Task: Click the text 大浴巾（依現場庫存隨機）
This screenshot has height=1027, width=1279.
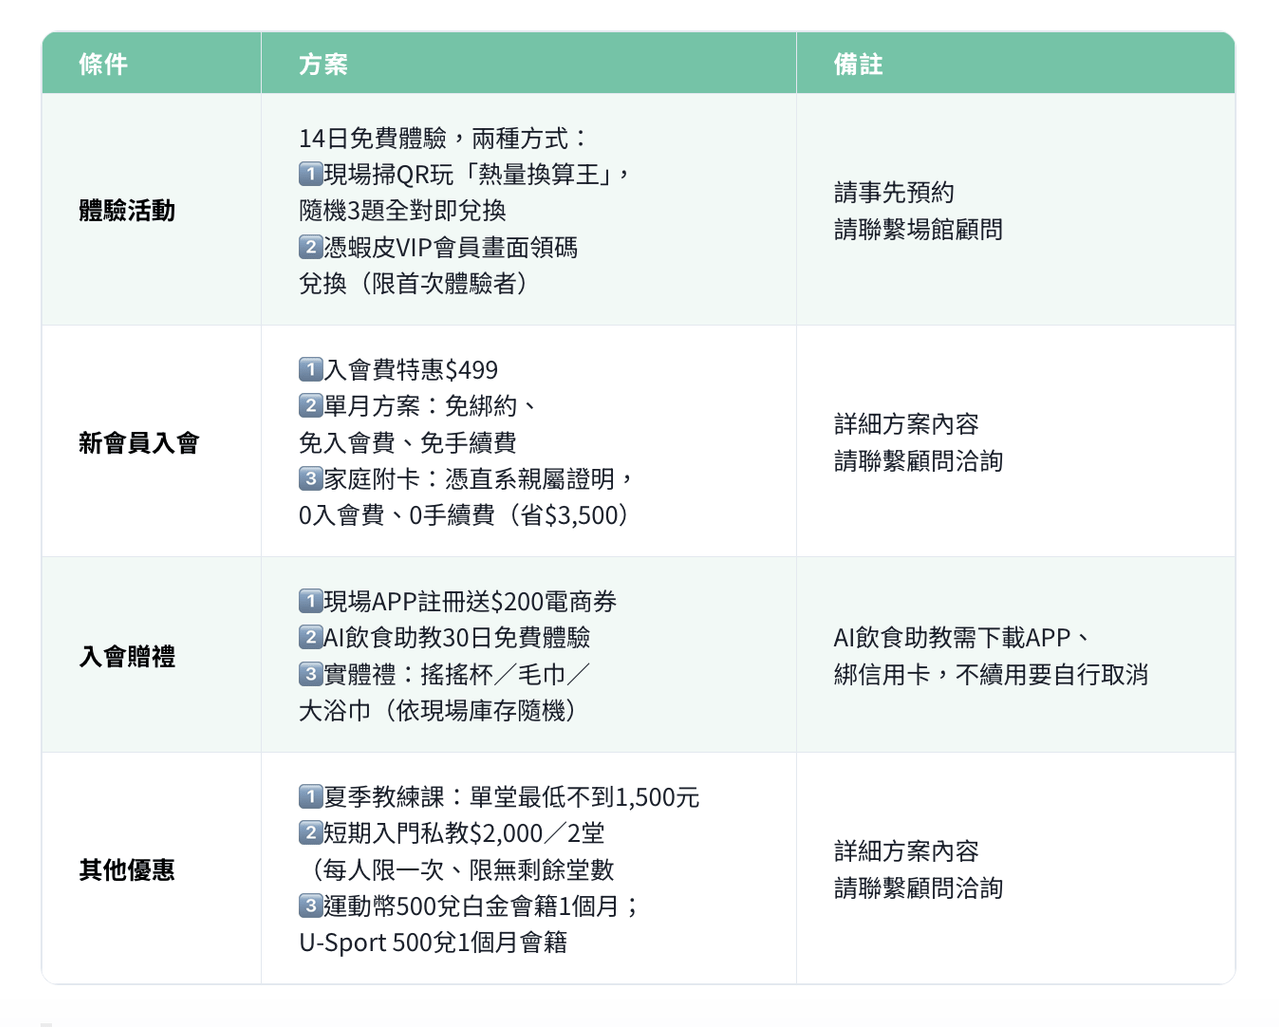Action: [x=438, y=711]
